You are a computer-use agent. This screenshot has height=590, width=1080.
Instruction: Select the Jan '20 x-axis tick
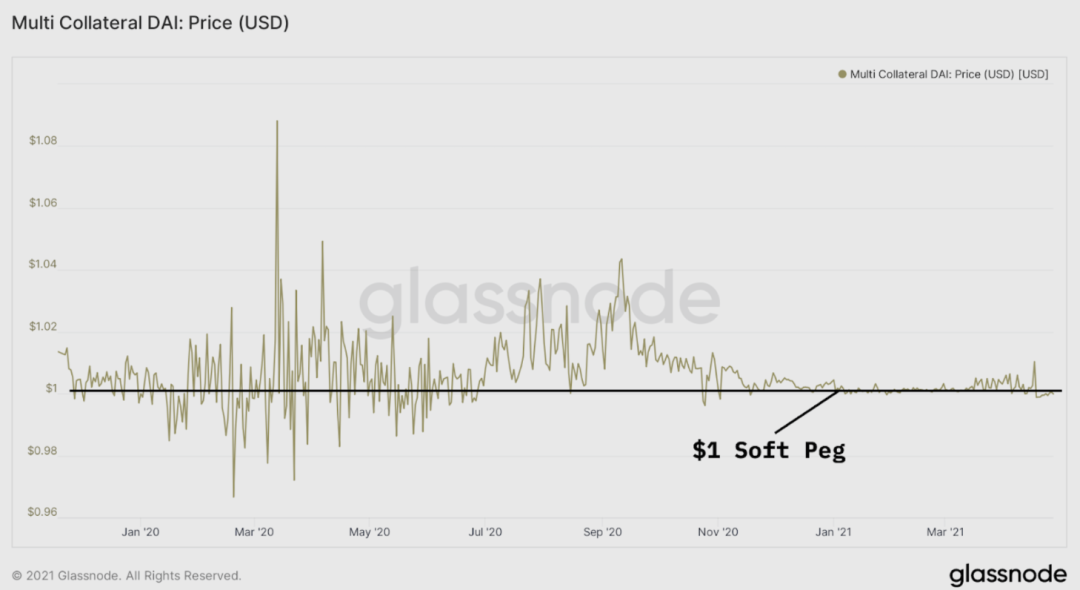click(141, 532)
